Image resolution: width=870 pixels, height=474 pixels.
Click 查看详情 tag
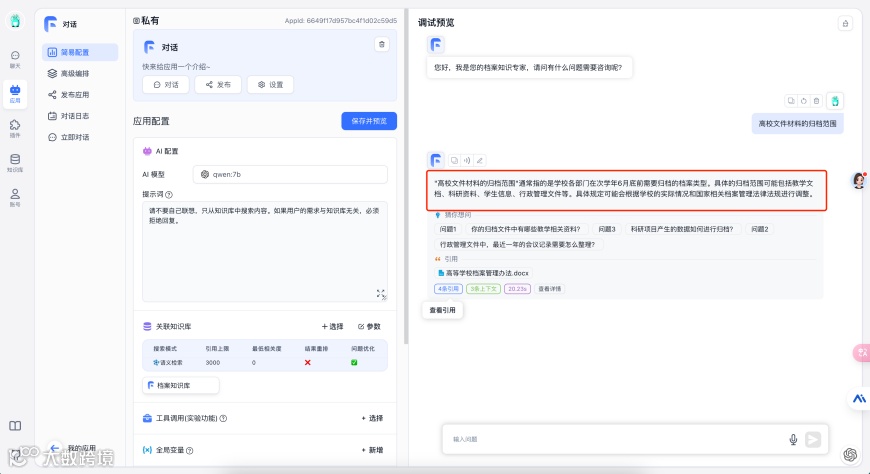tap(549, 289)
